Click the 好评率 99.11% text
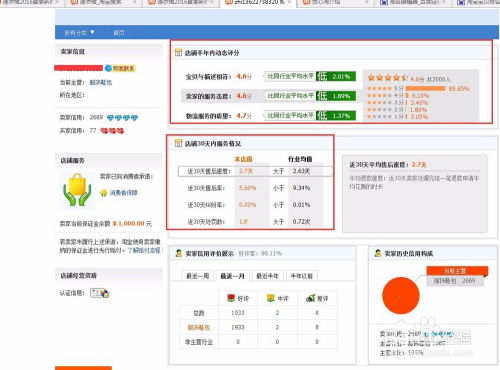The image size is (500, 370). click(260, 254)
